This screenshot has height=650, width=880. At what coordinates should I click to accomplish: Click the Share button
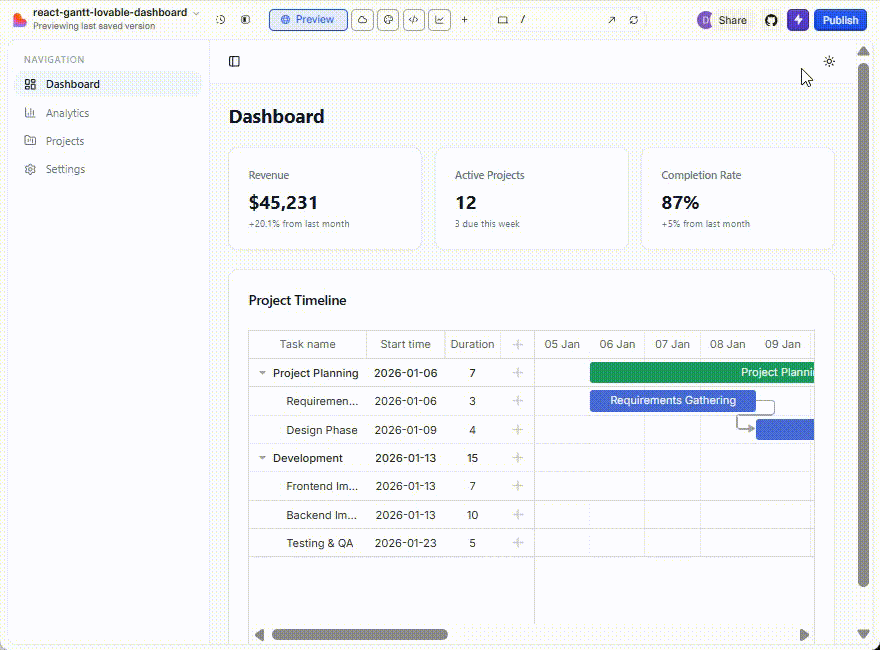point(732,20)
